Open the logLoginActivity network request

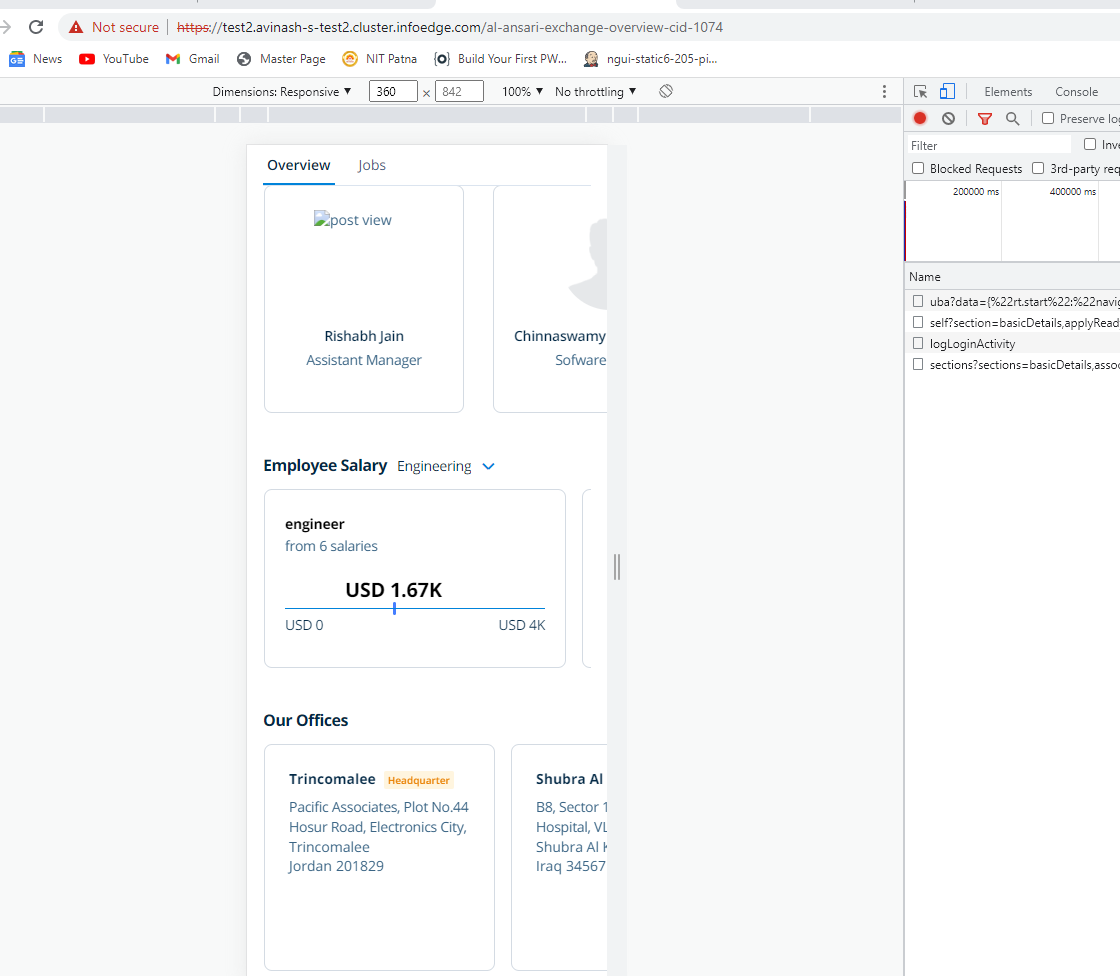(972, 343)
